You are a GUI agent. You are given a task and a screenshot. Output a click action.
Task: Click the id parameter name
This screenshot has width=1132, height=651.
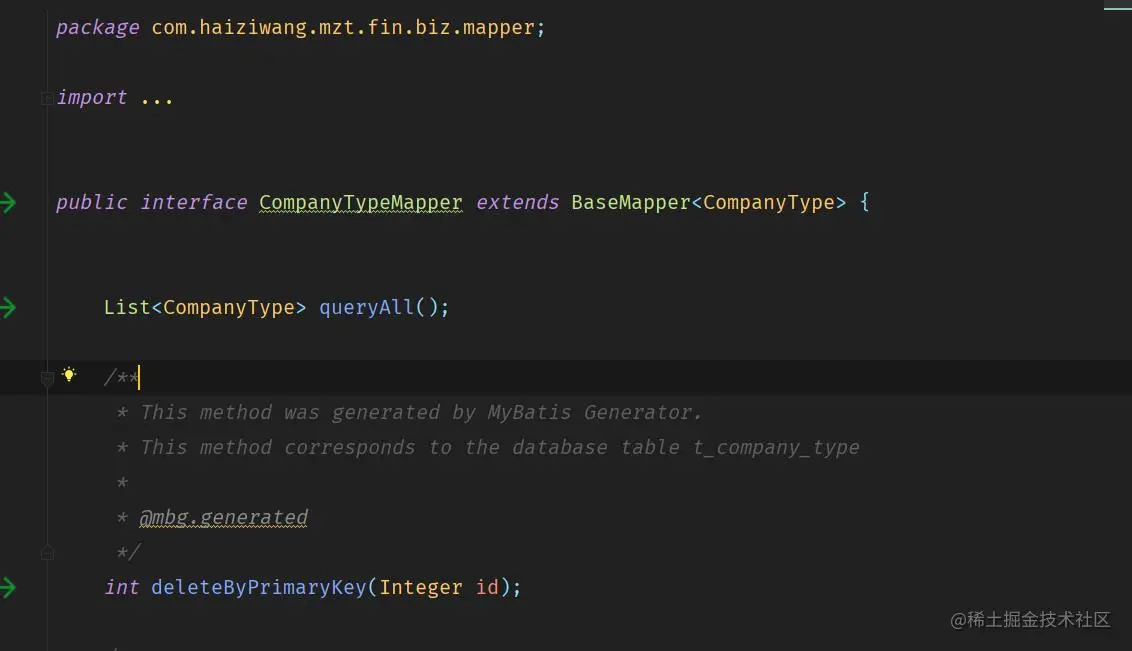(487, 587)
